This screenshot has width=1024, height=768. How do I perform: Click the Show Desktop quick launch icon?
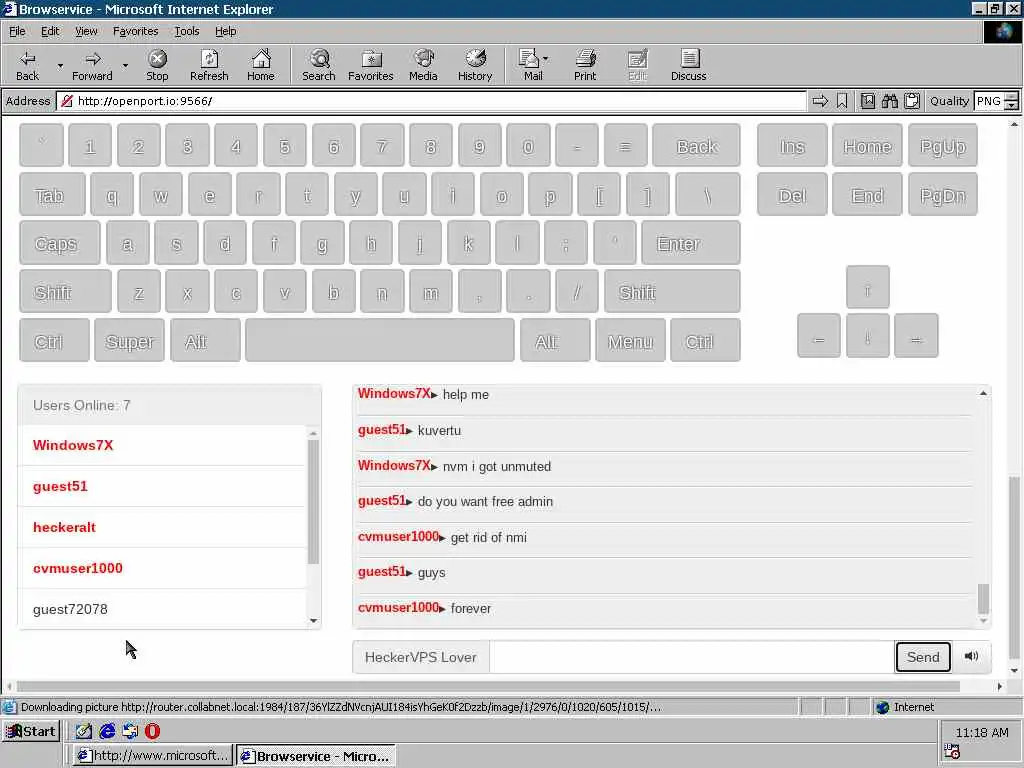click(x=84, y=731)
